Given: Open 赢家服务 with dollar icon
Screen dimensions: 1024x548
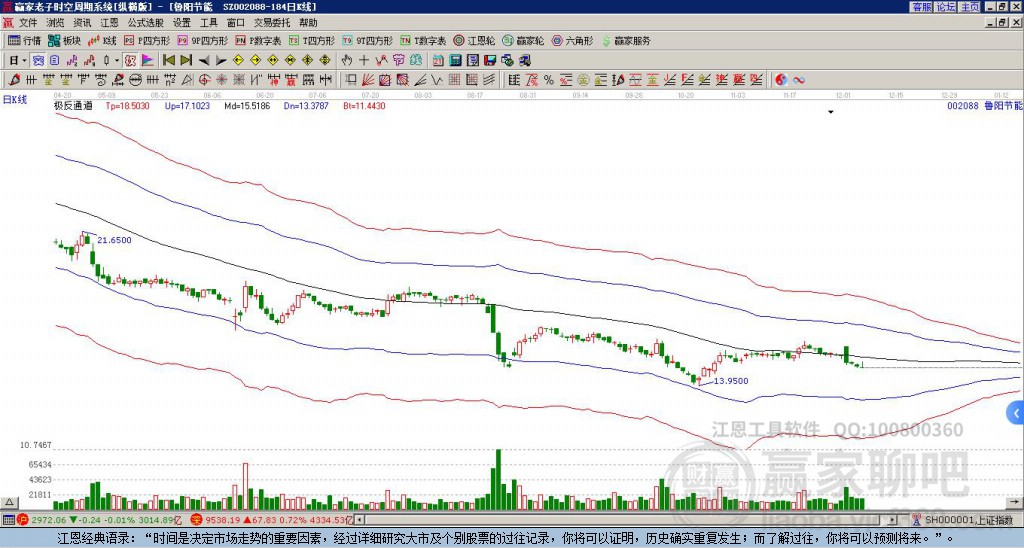Looking at the screenshot, I should 626,40.
